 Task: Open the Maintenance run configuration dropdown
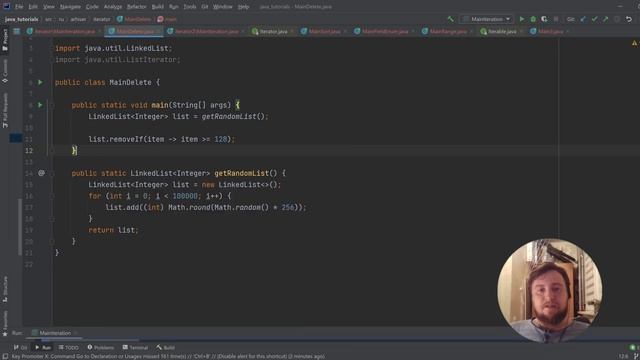487,19
